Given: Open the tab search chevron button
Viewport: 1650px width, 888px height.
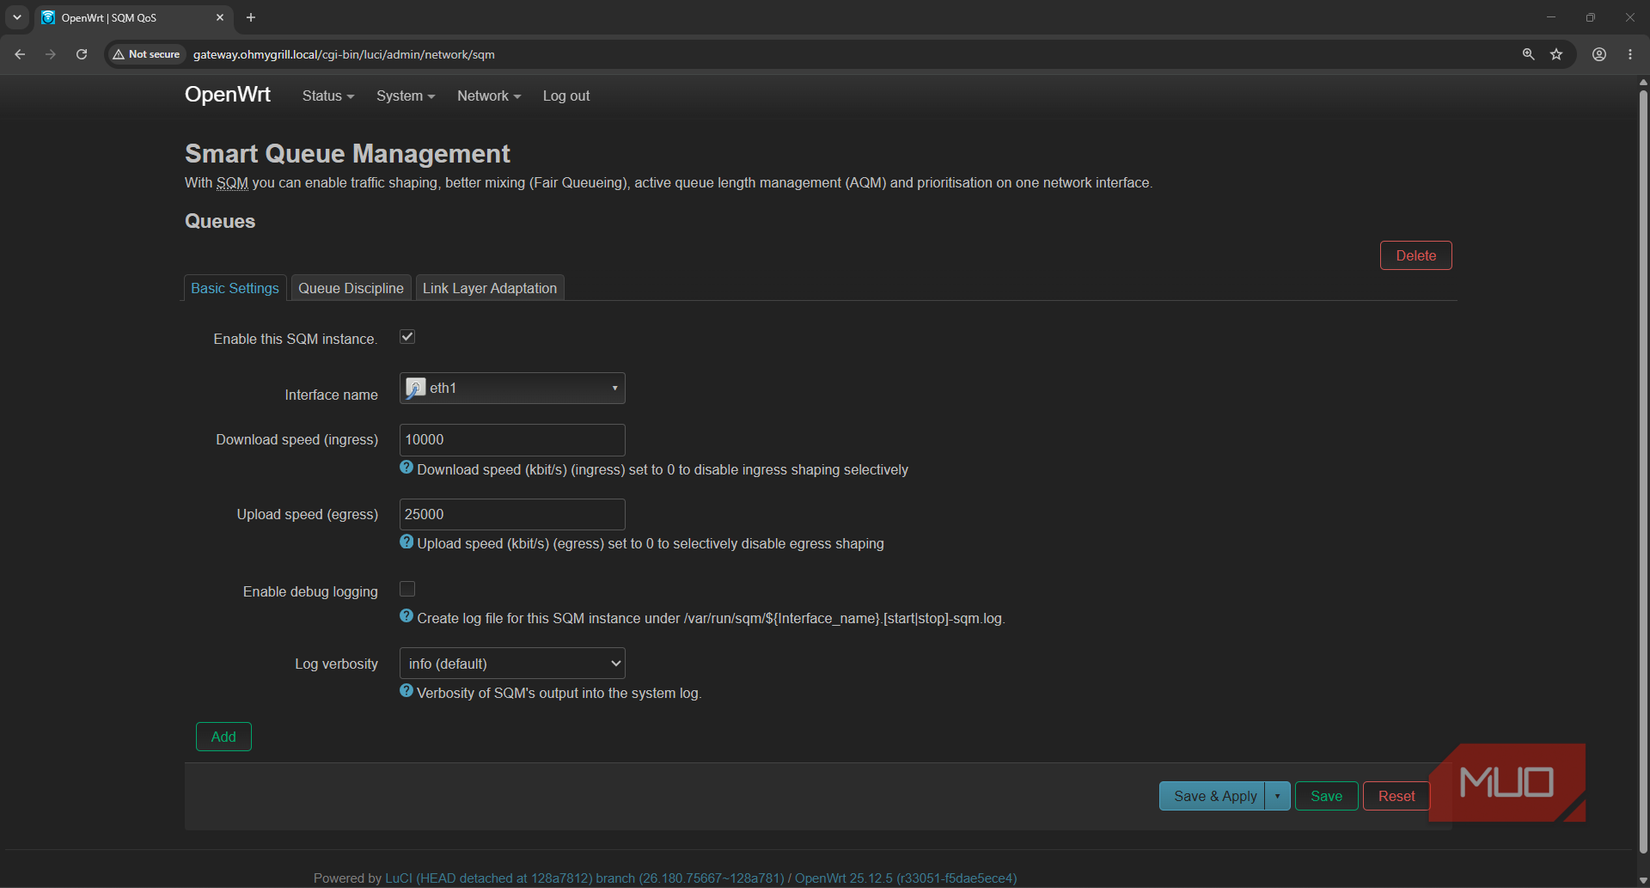Looking at the screenshot, I should pyautogui.click(x=17, y=17).
